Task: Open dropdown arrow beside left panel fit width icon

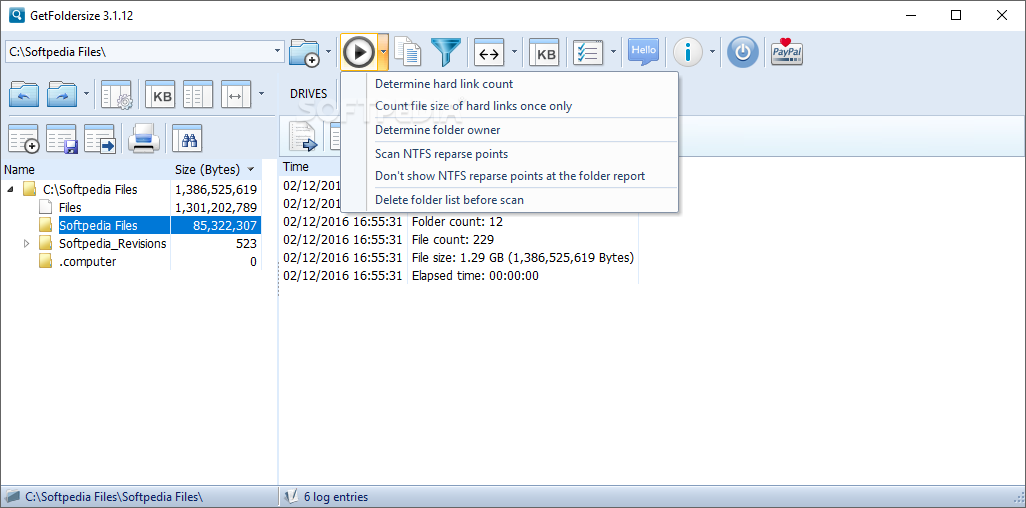Action: click(261, 94)
